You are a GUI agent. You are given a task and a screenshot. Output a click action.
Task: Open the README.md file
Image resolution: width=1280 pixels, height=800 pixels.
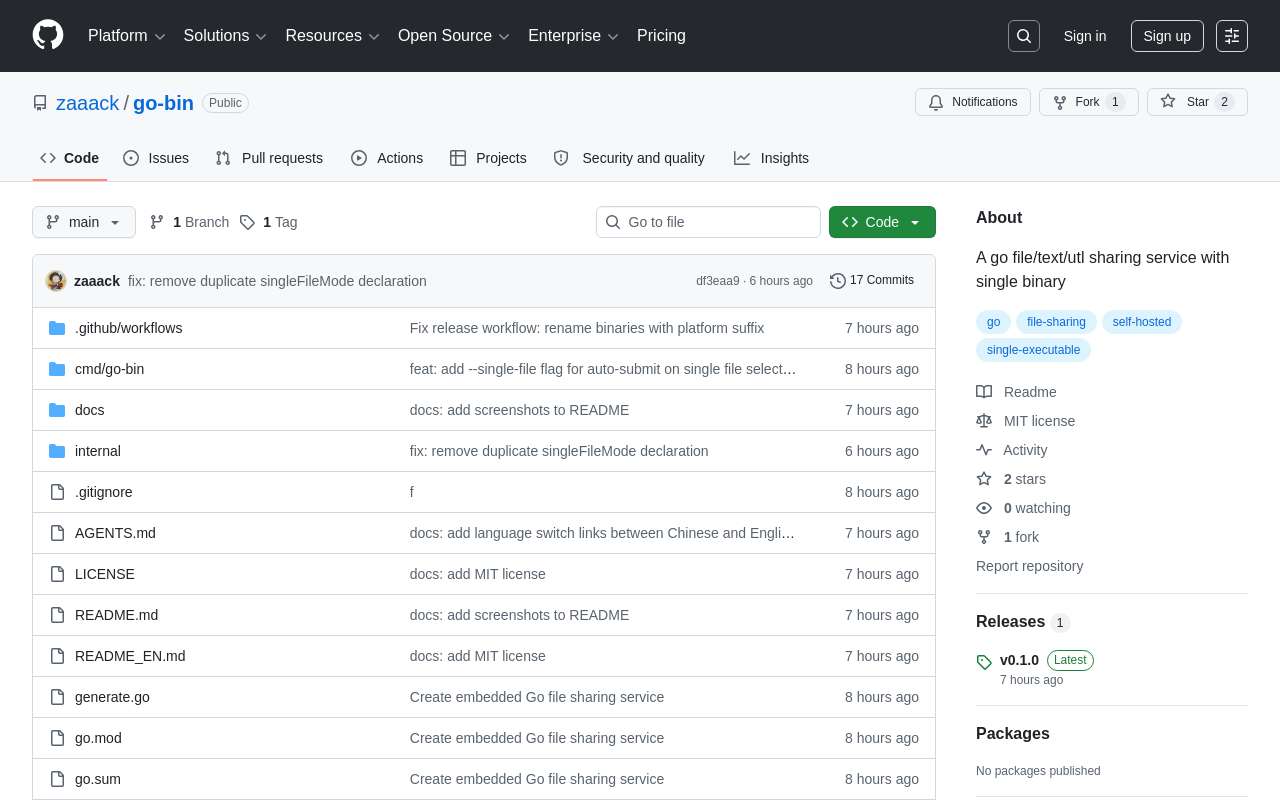(x=116, y=615)
